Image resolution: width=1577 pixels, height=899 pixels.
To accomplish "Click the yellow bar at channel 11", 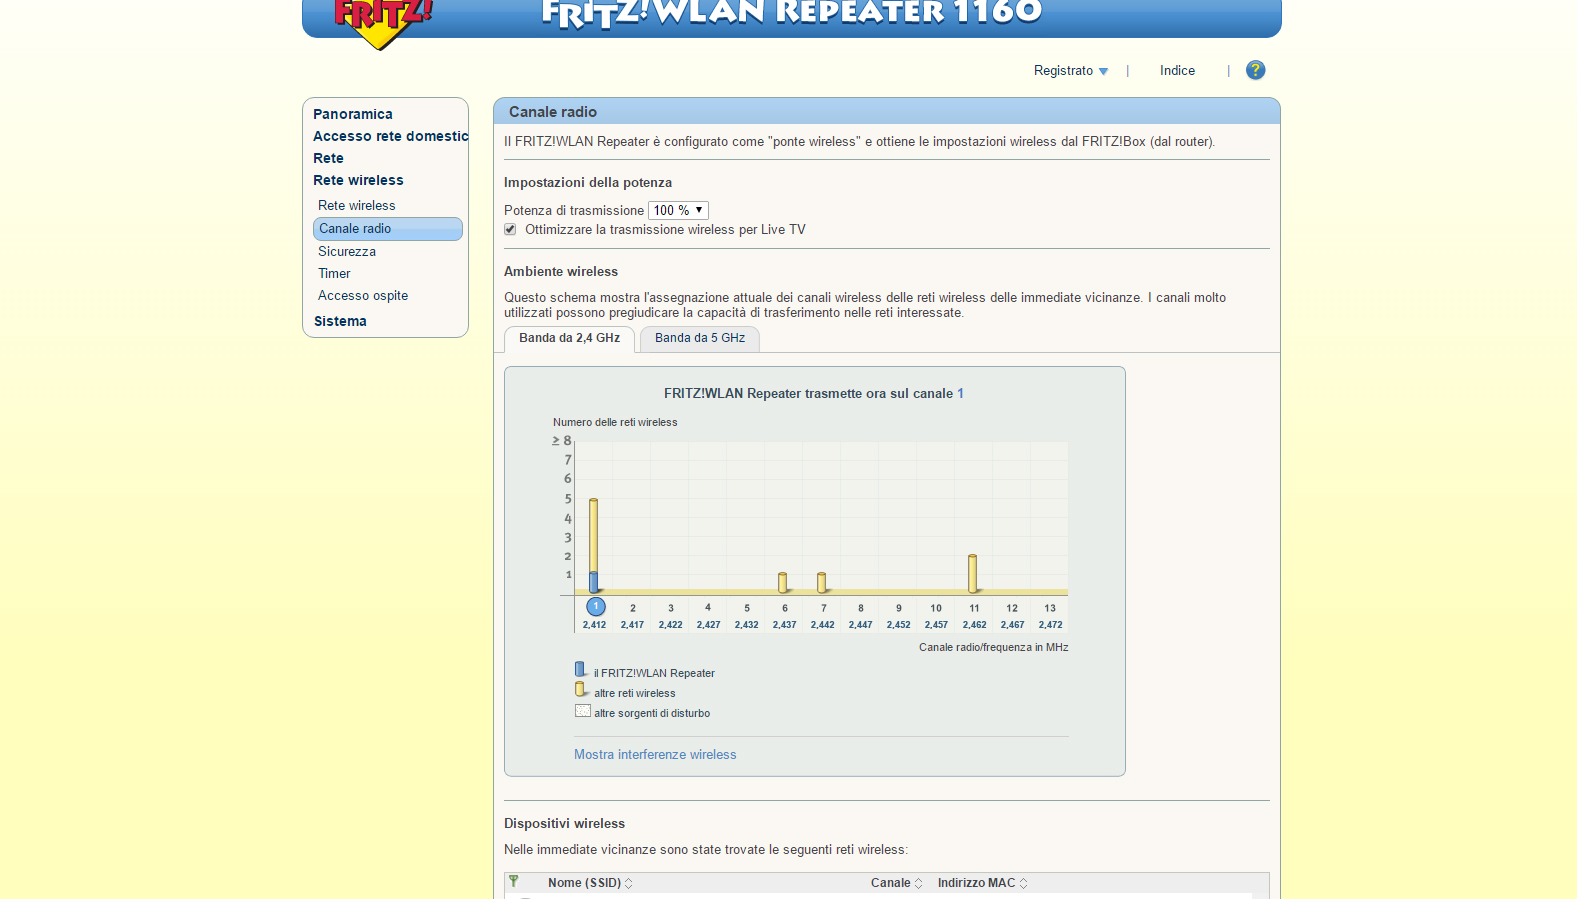I will (x=972, y=573).
